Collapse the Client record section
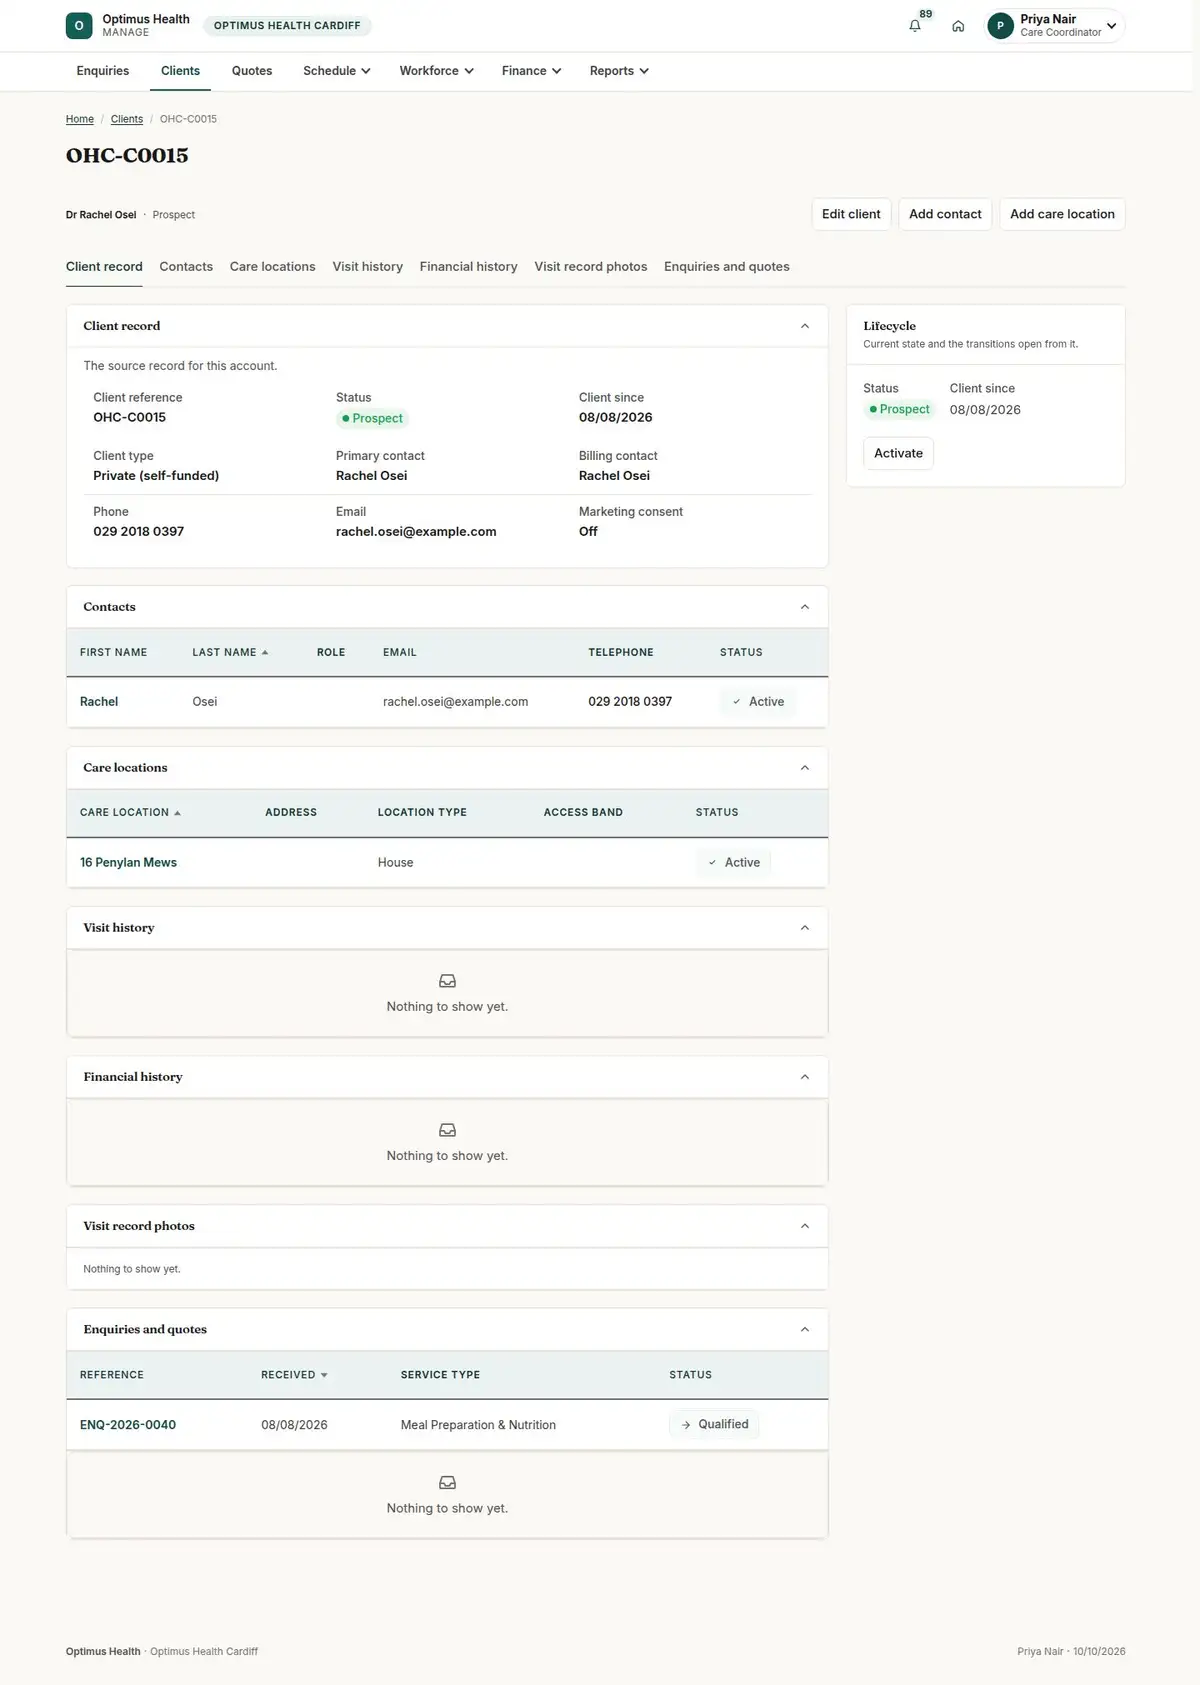Viewport: 1200px width, 1685px height. [805, 326]
